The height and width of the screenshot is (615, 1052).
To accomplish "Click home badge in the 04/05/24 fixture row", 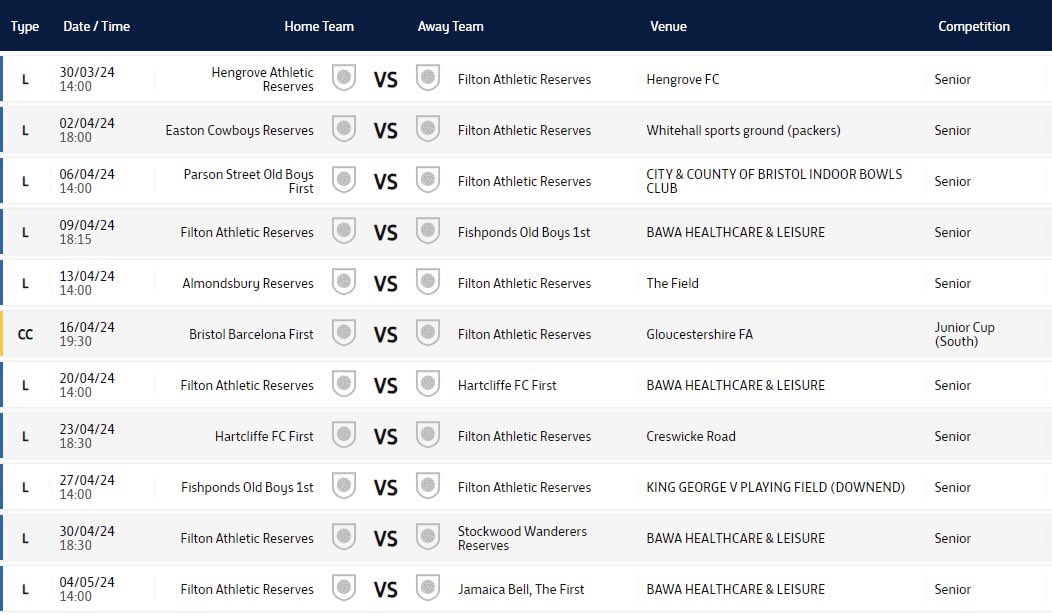I will coord(344,588).
